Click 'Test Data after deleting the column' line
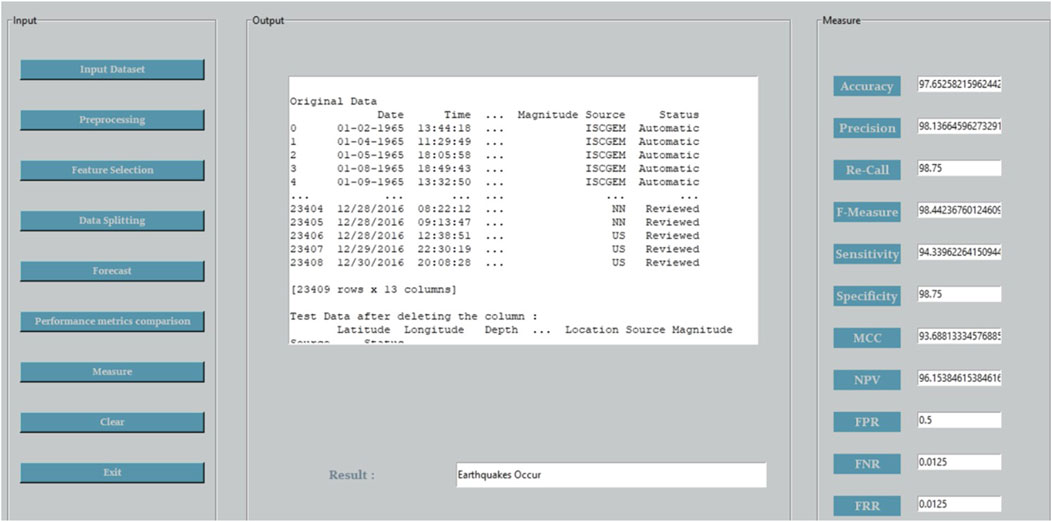The height and width of the screenshot is (522, 1052). point(414,317)
